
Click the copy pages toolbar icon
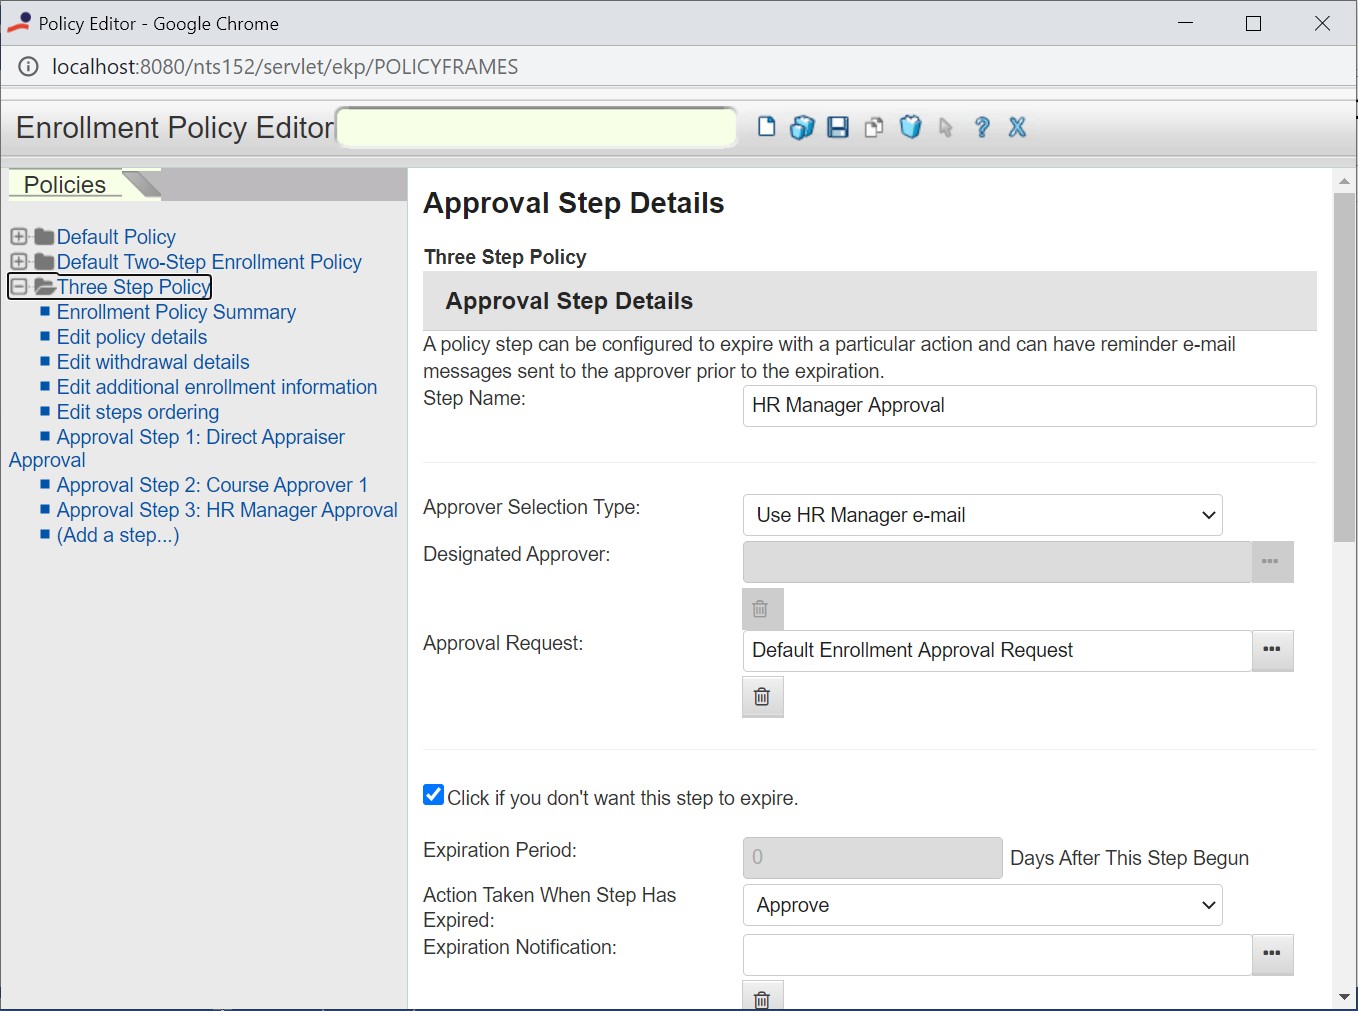(874, 127)
